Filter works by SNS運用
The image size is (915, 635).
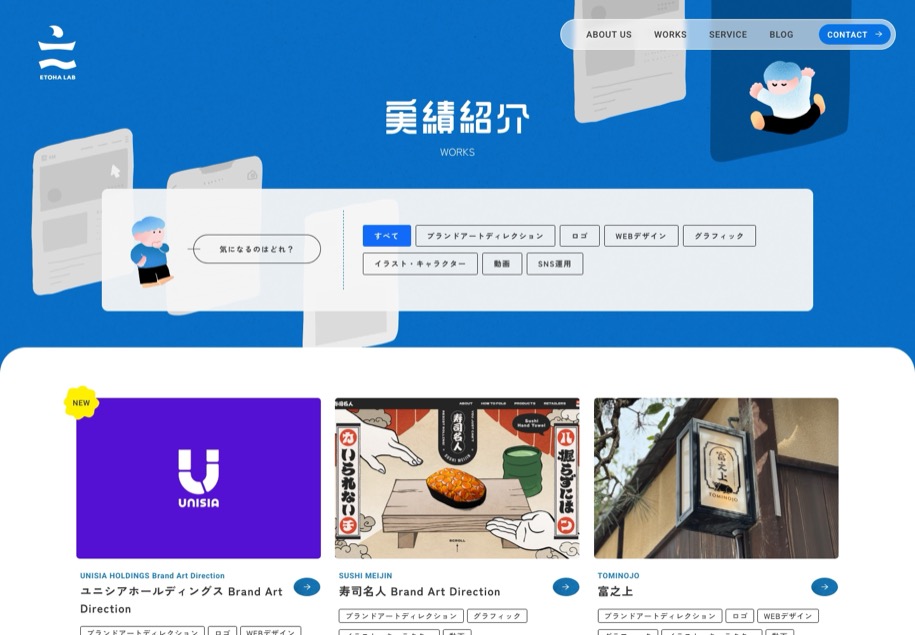point(554,264)
